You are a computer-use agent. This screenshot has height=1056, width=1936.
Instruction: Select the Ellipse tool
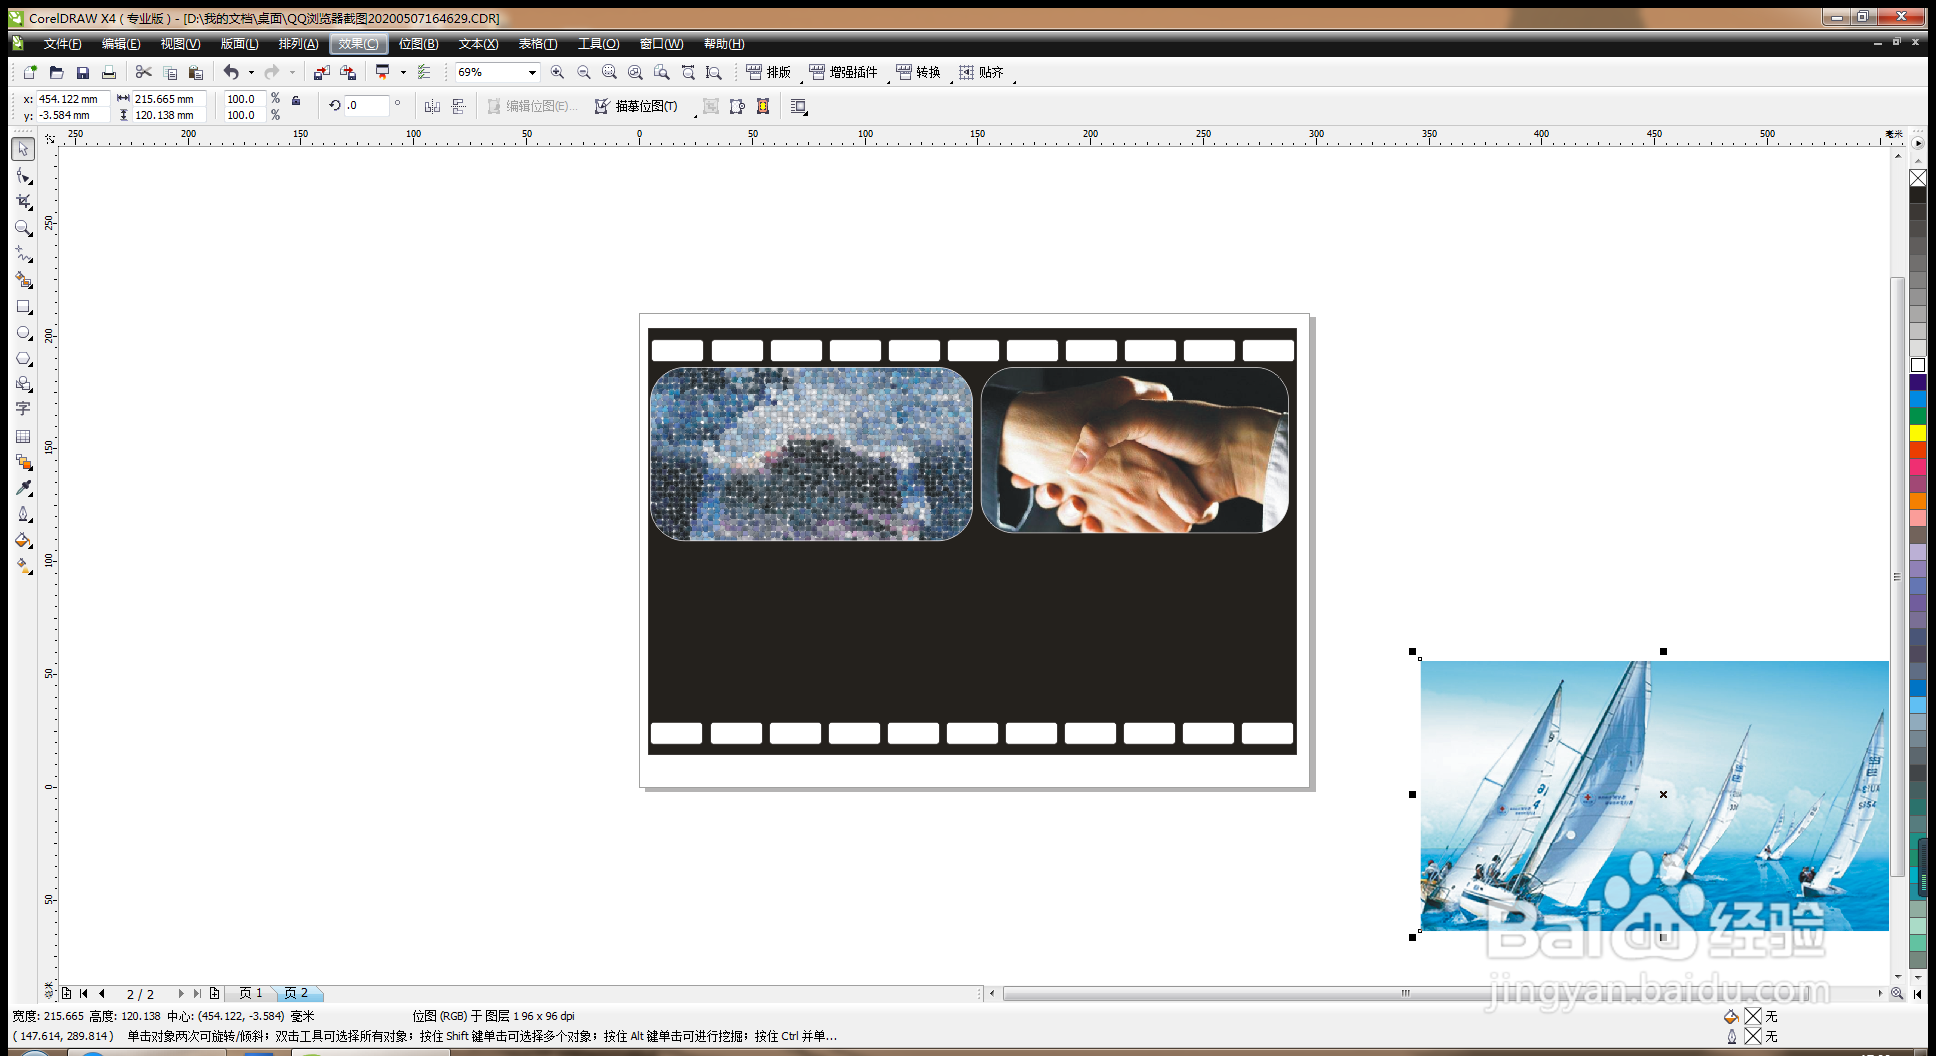tap(23, 333)
